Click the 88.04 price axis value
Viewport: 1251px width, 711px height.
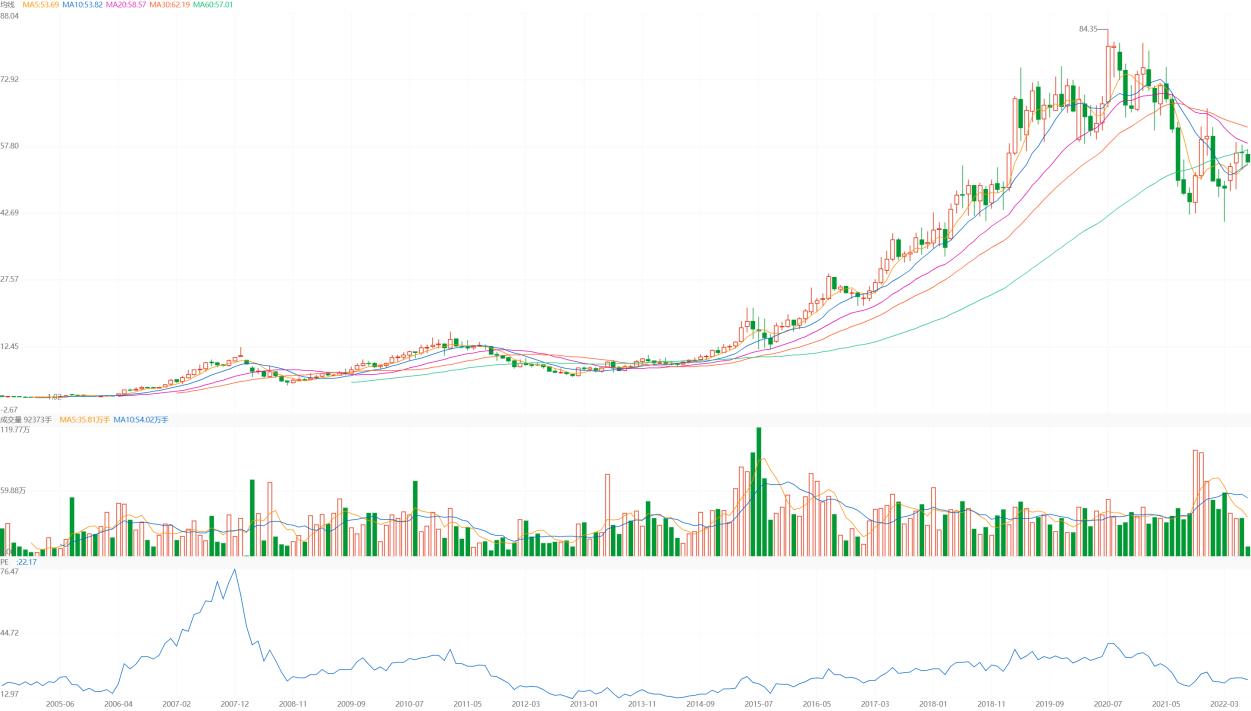[10, 16]
